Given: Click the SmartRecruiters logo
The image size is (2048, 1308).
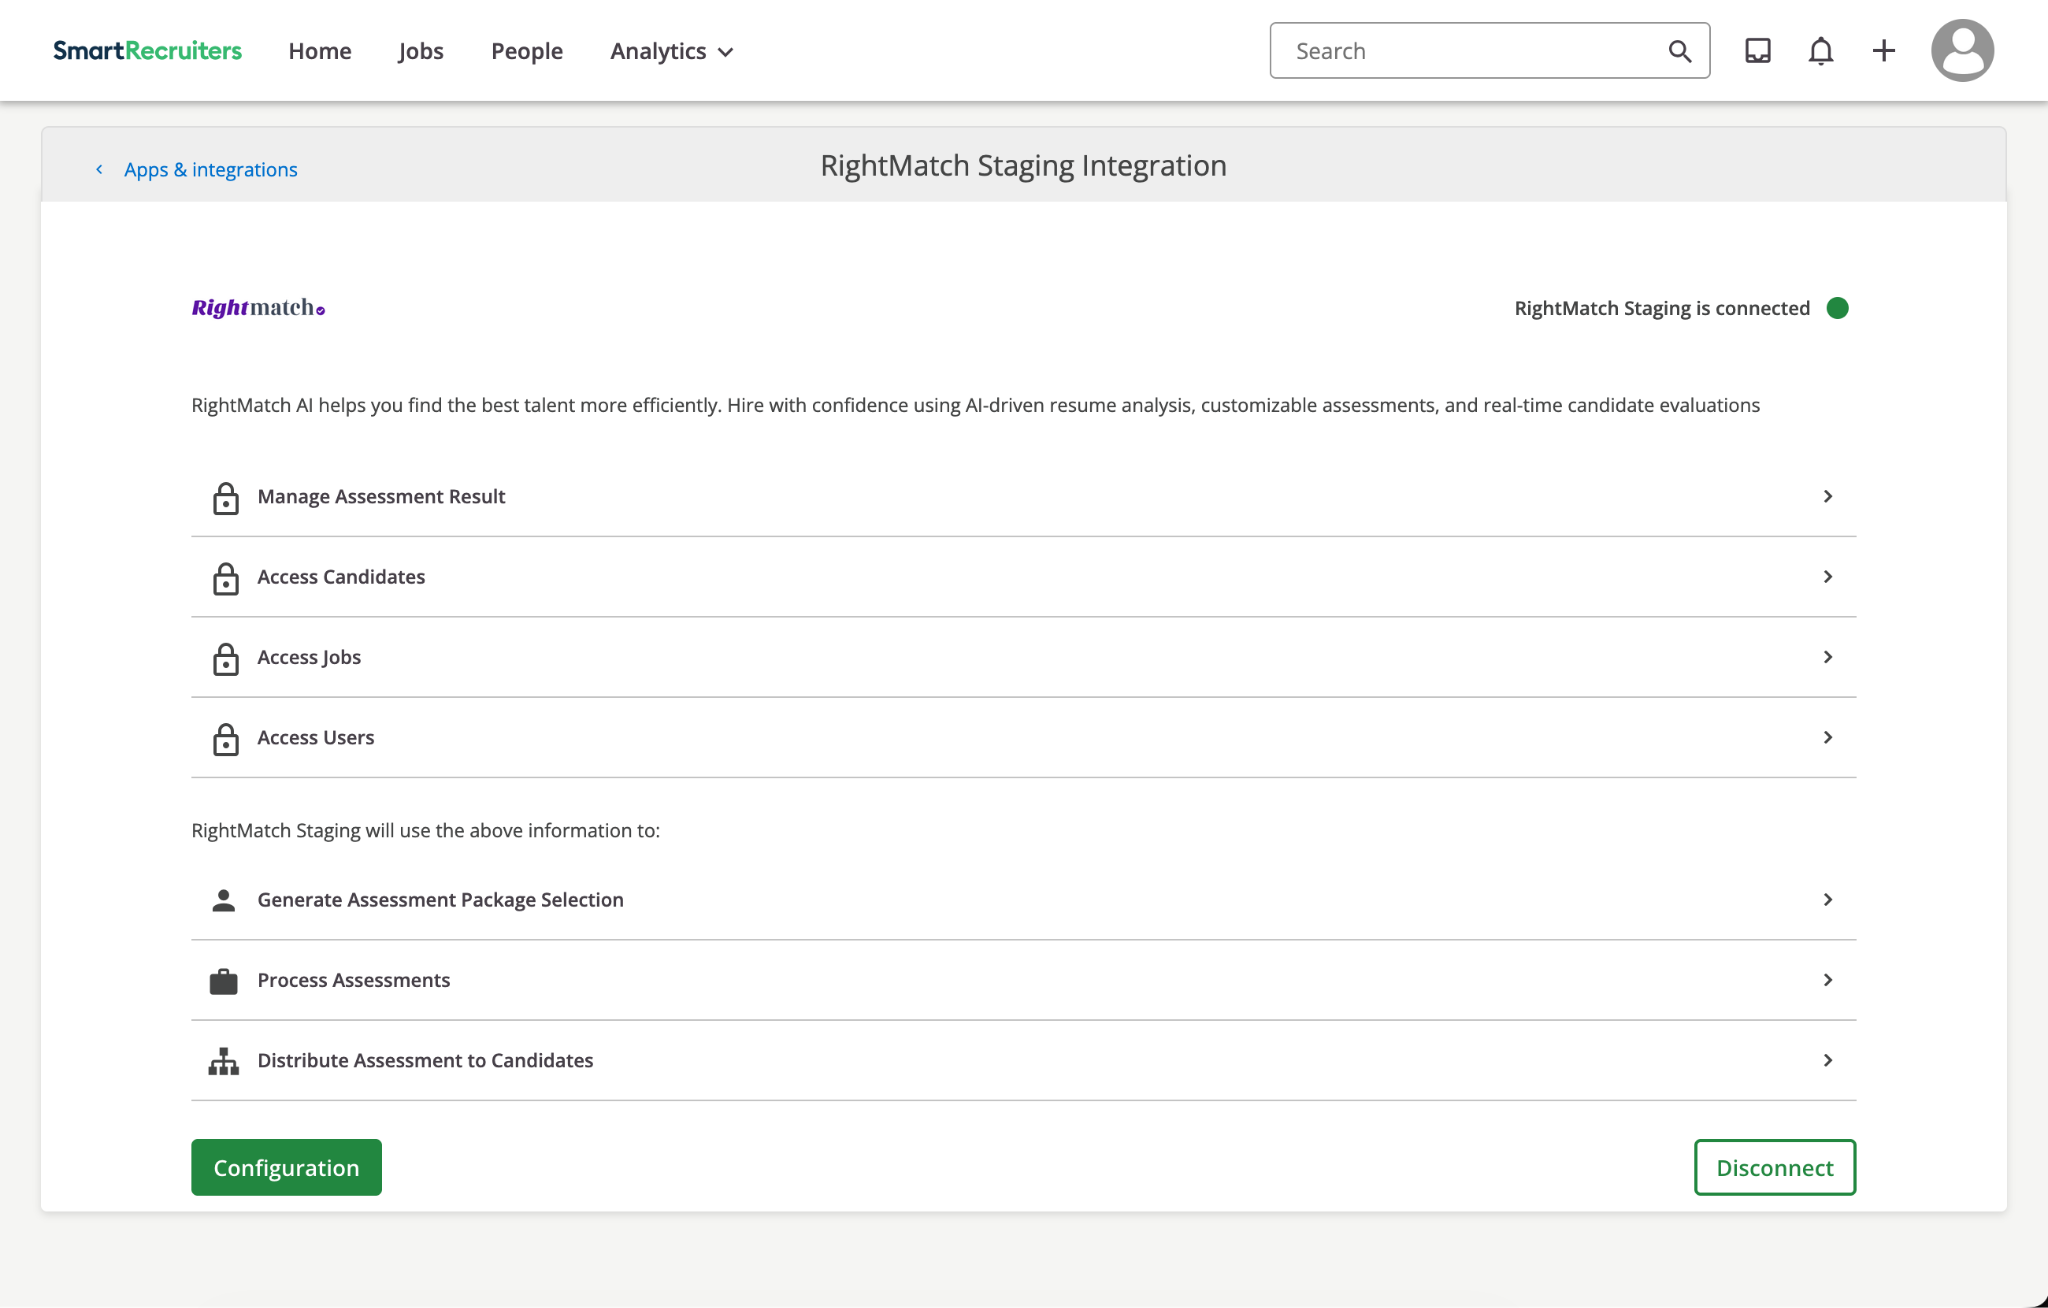Looking at the screenshot, I should coord(147,51).
